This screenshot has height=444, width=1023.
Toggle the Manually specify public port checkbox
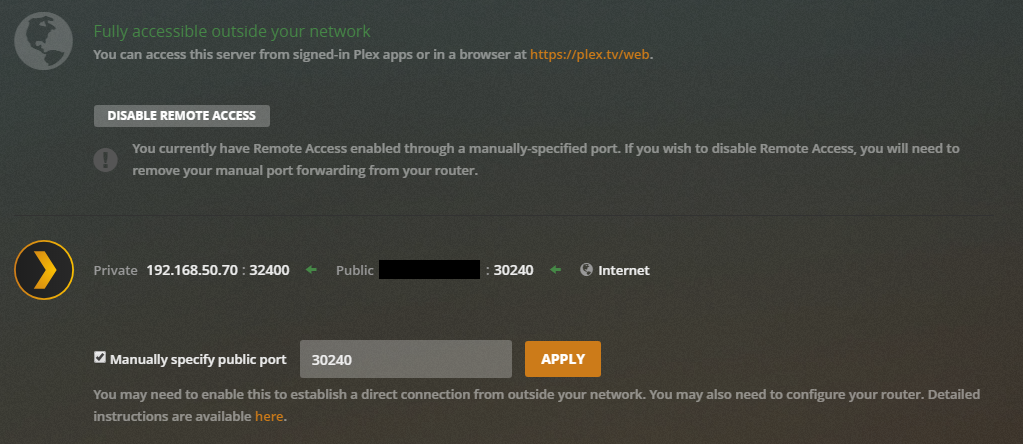tap(100, 357)
